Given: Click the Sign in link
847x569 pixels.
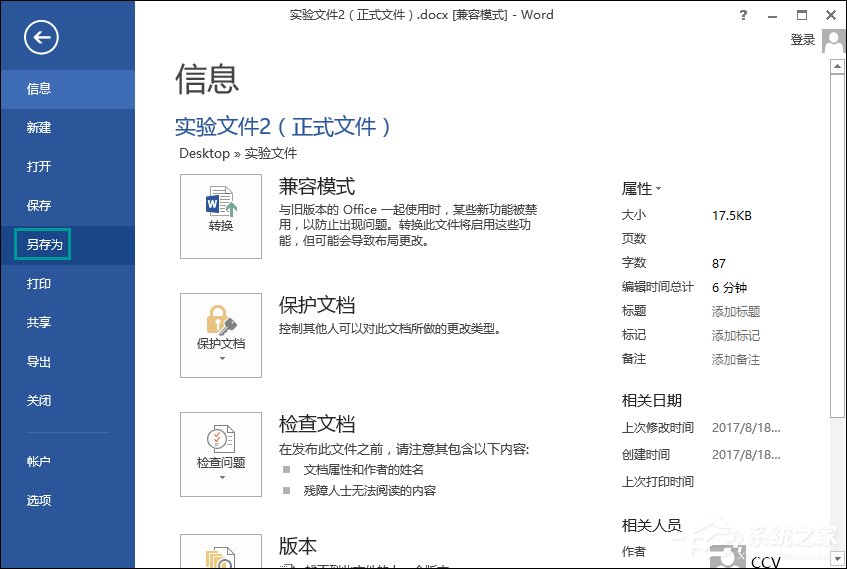Looking at the screenshot, I should coord(802,40).
